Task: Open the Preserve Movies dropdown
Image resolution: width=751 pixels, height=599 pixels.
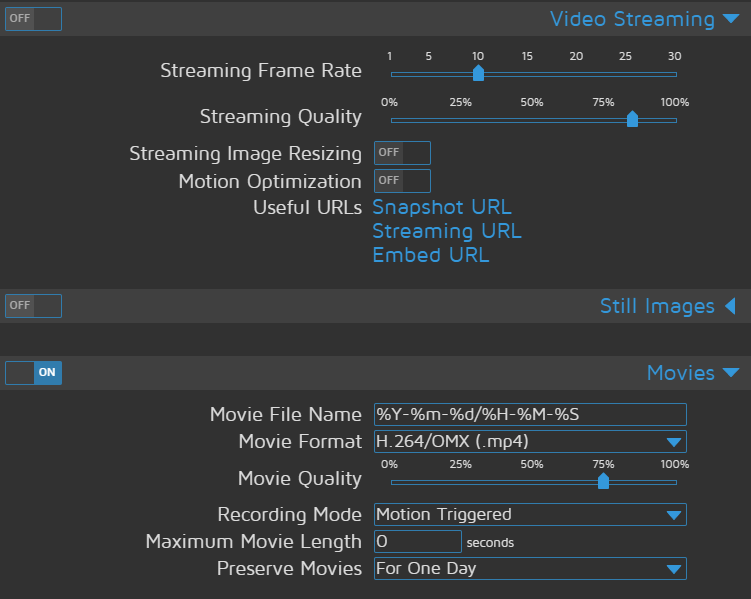Action: click(x=530, y=569)
